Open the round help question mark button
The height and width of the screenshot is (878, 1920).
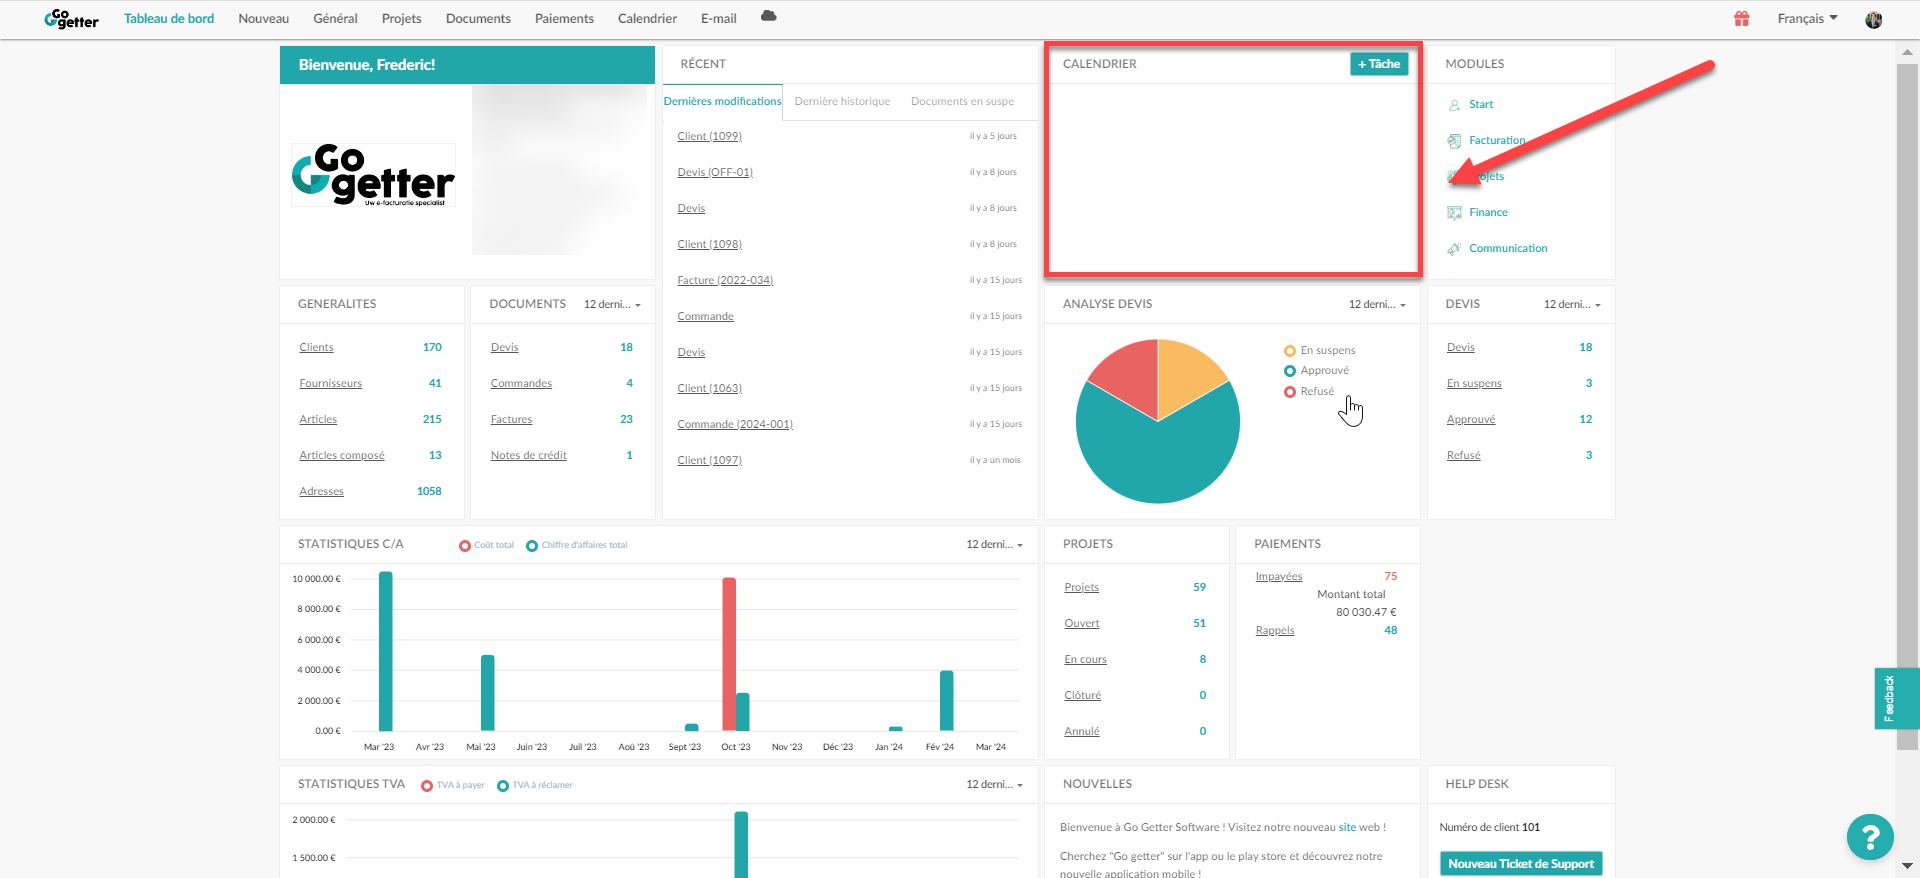coord(1870,837)
